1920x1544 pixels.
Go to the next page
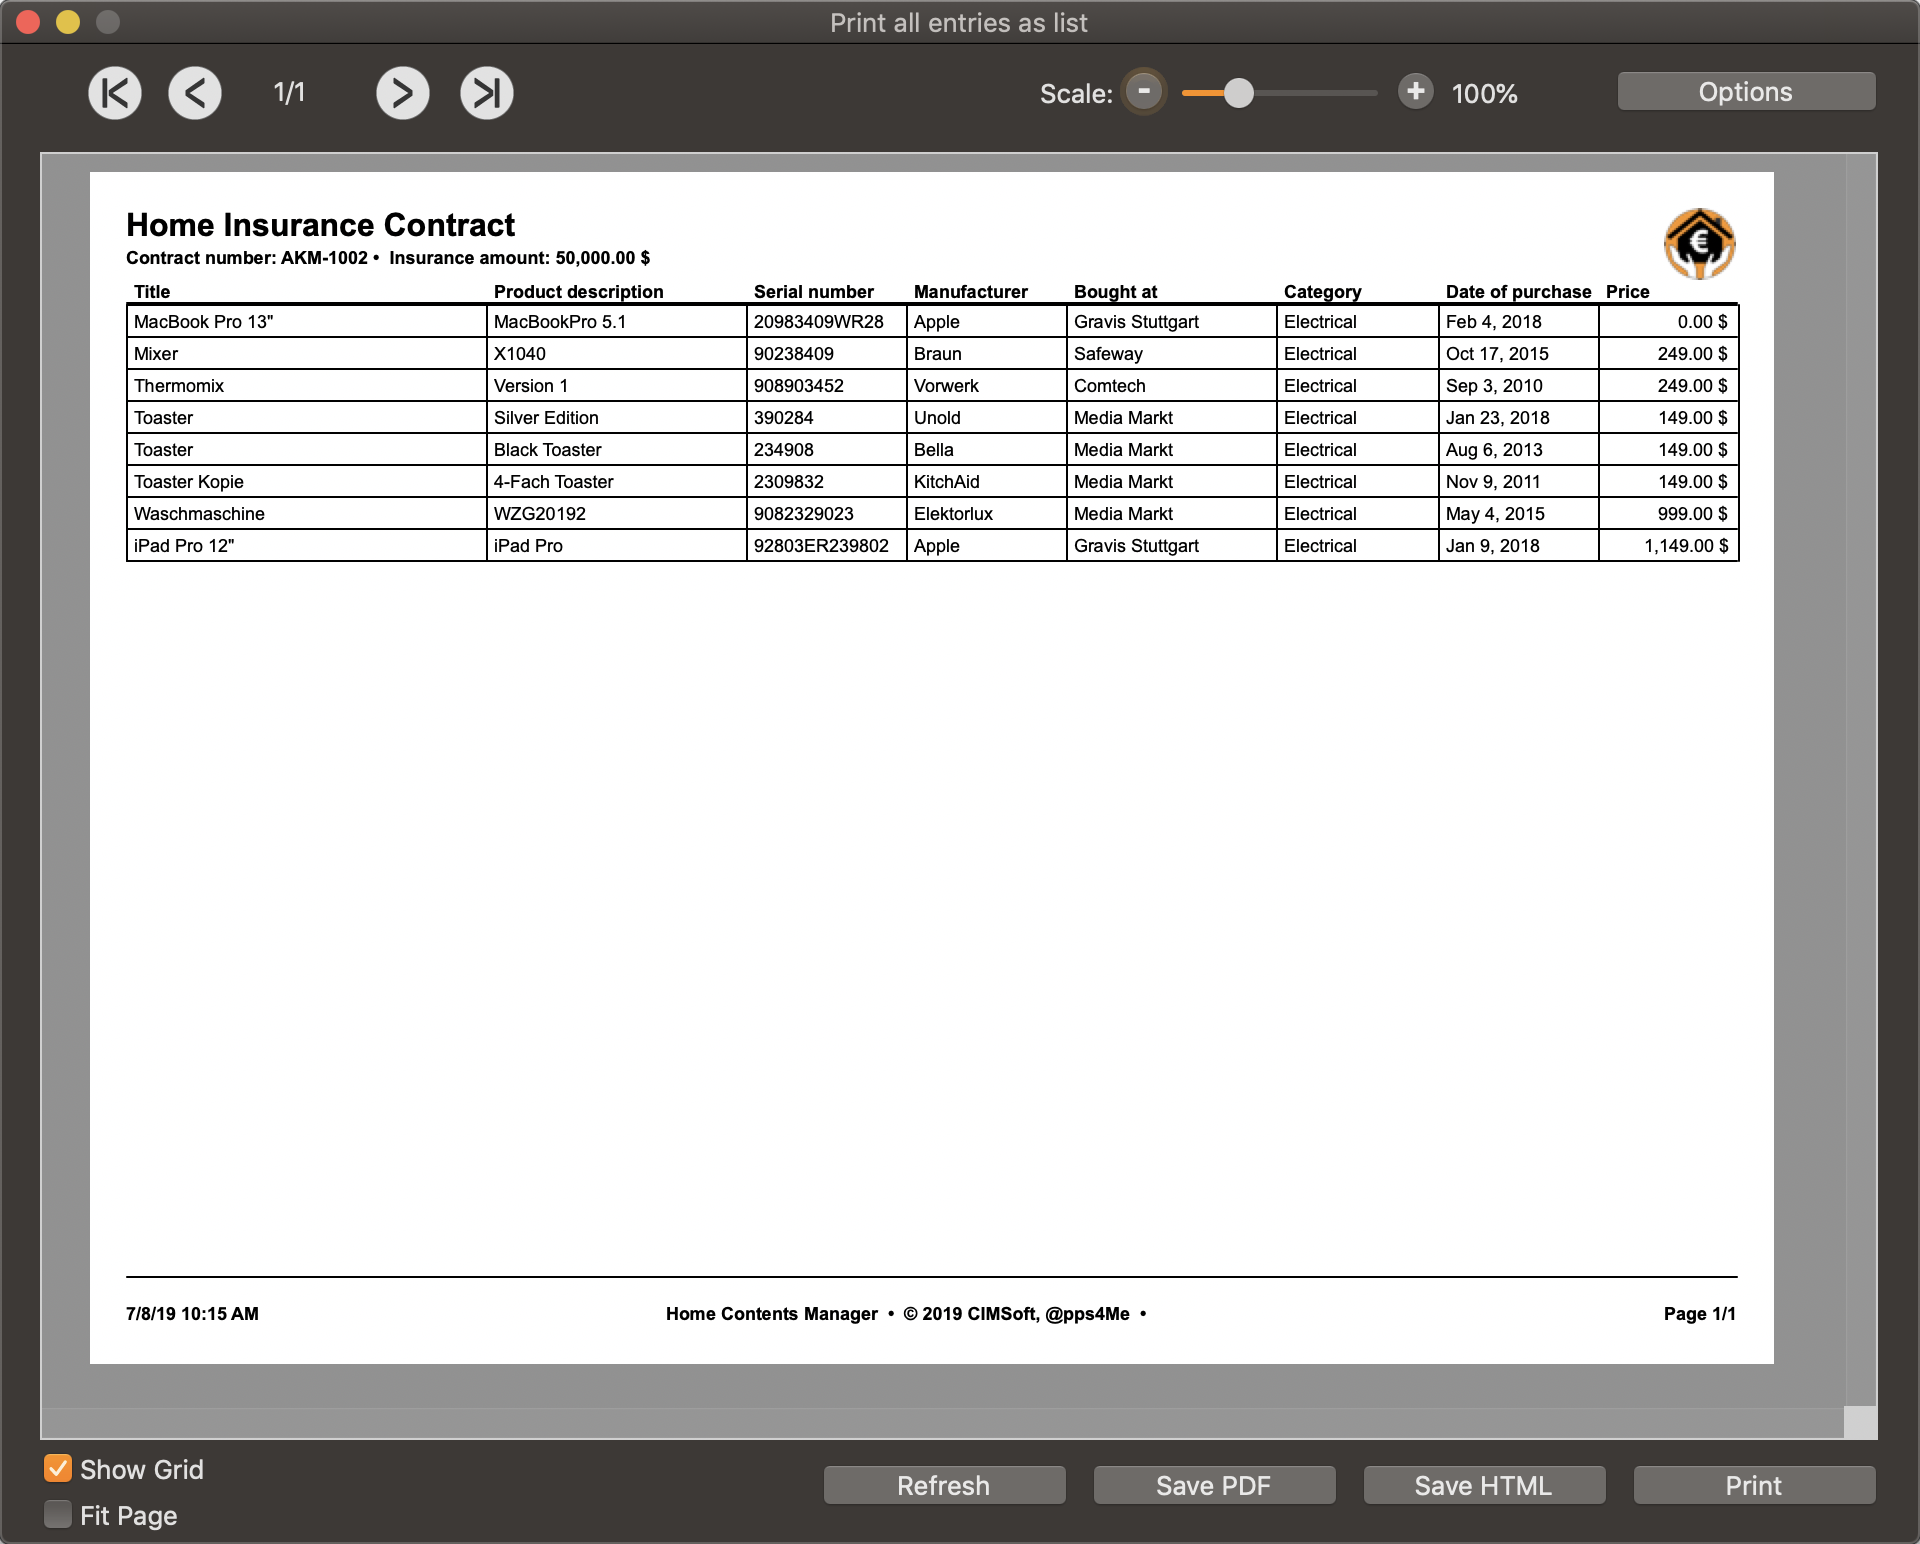[x=403, y=93]
